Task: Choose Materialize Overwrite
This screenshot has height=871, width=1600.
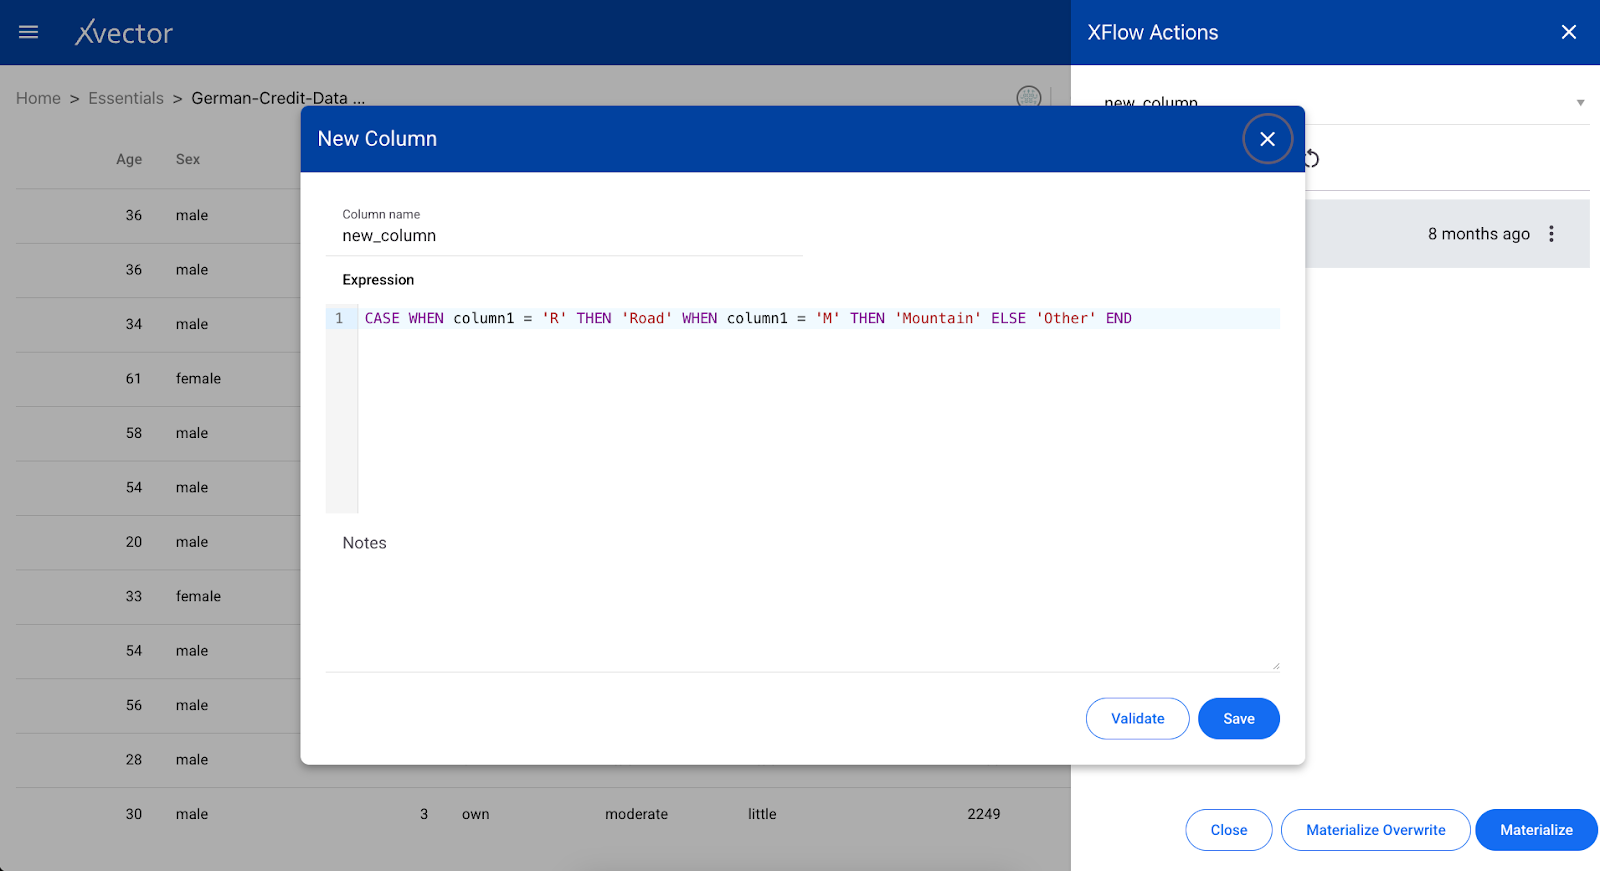Action: 1375,830
